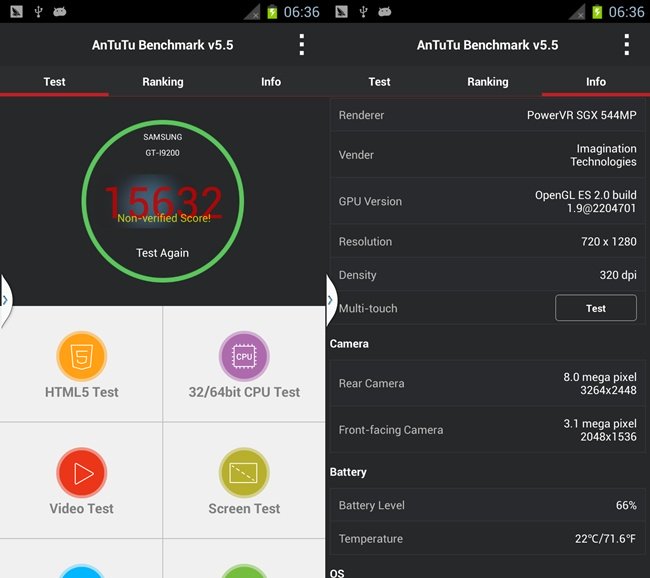Launch the green Screen Test icon
Image resolution: width=650 pixels, height=578 pixels.
pyautogui.click(x=244, y=473)
